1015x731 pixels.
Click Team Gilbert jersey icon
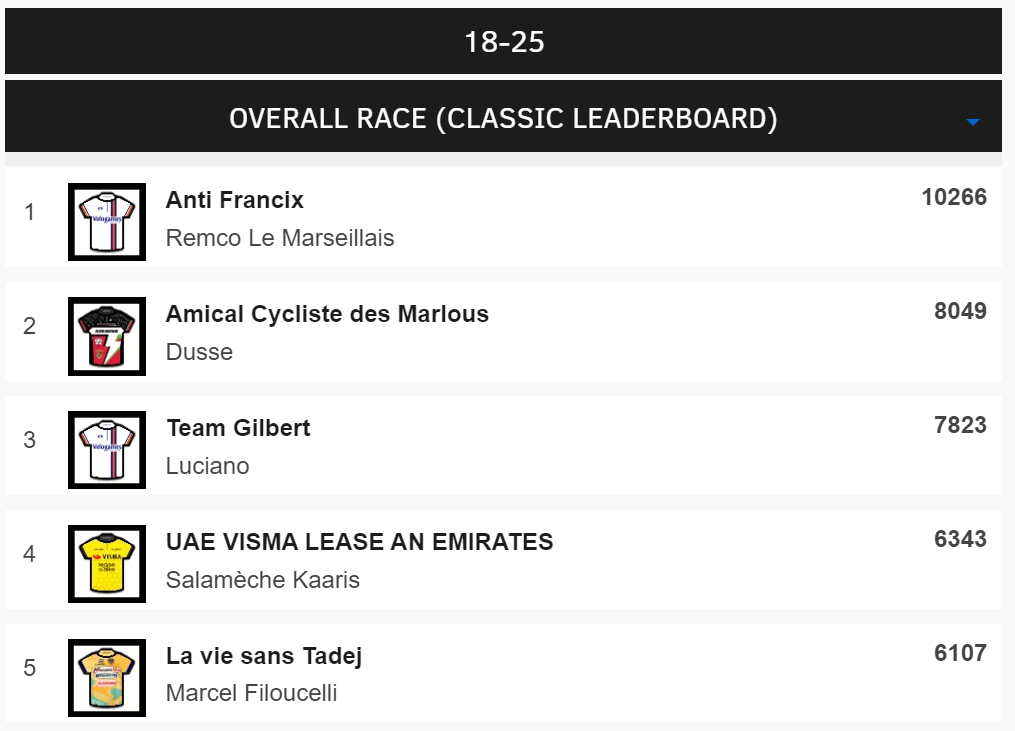(x=107, y=450)
